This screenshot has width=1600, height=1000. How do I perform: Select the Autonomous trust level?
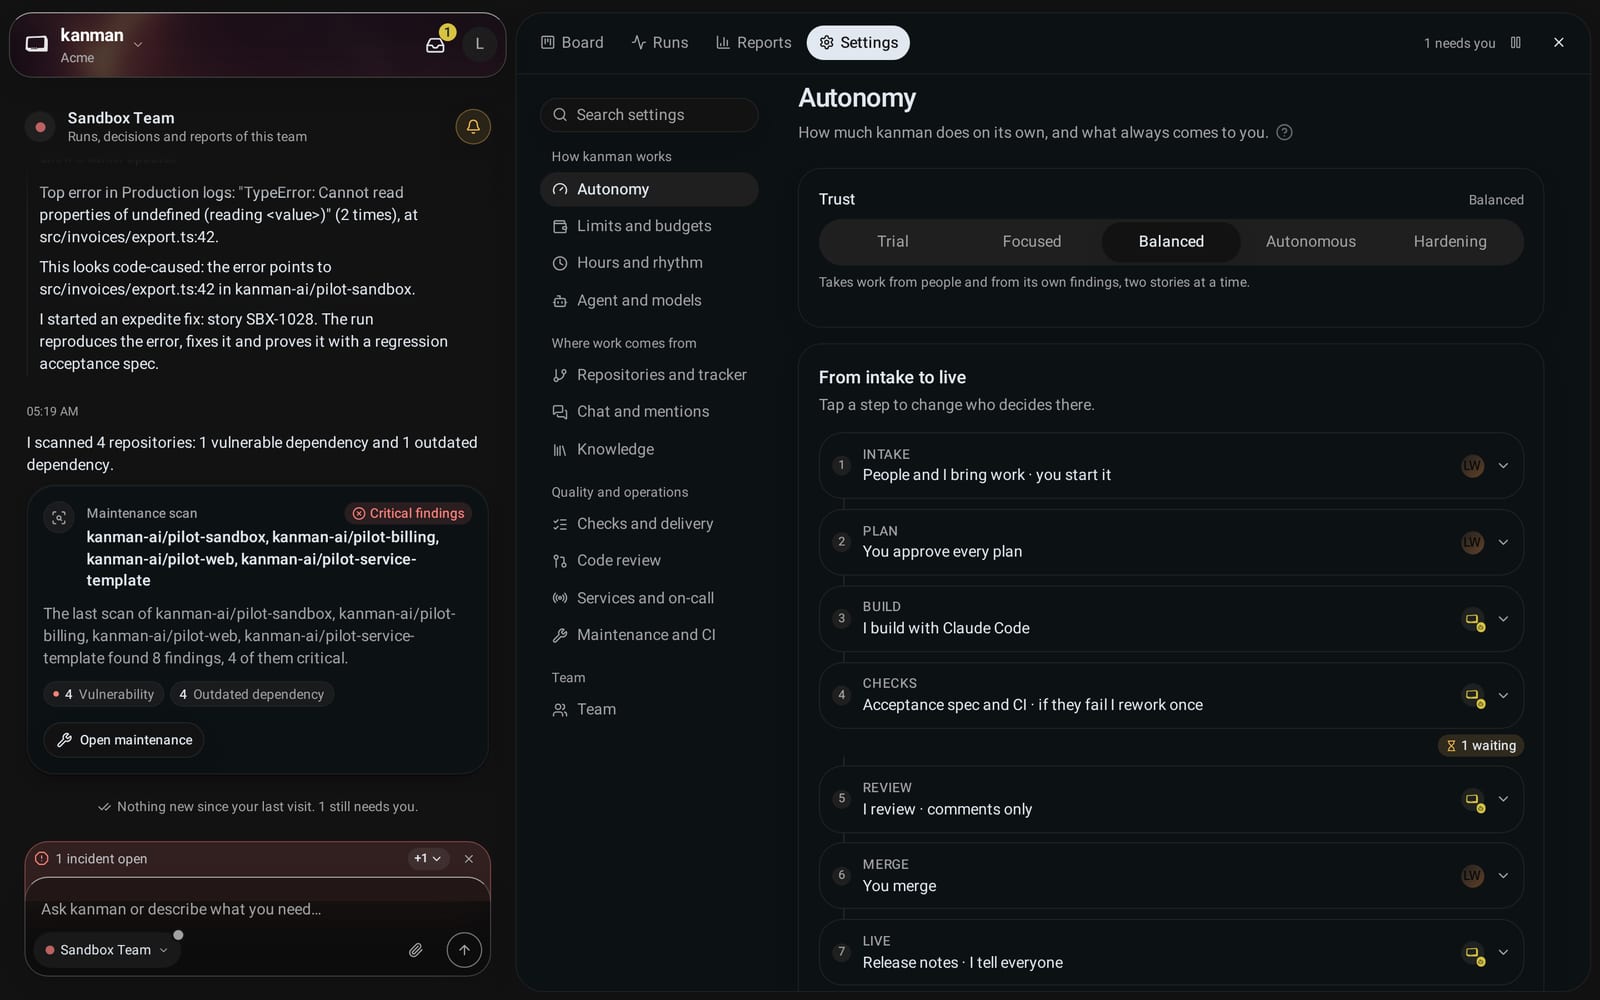(x=1310, y=242)
